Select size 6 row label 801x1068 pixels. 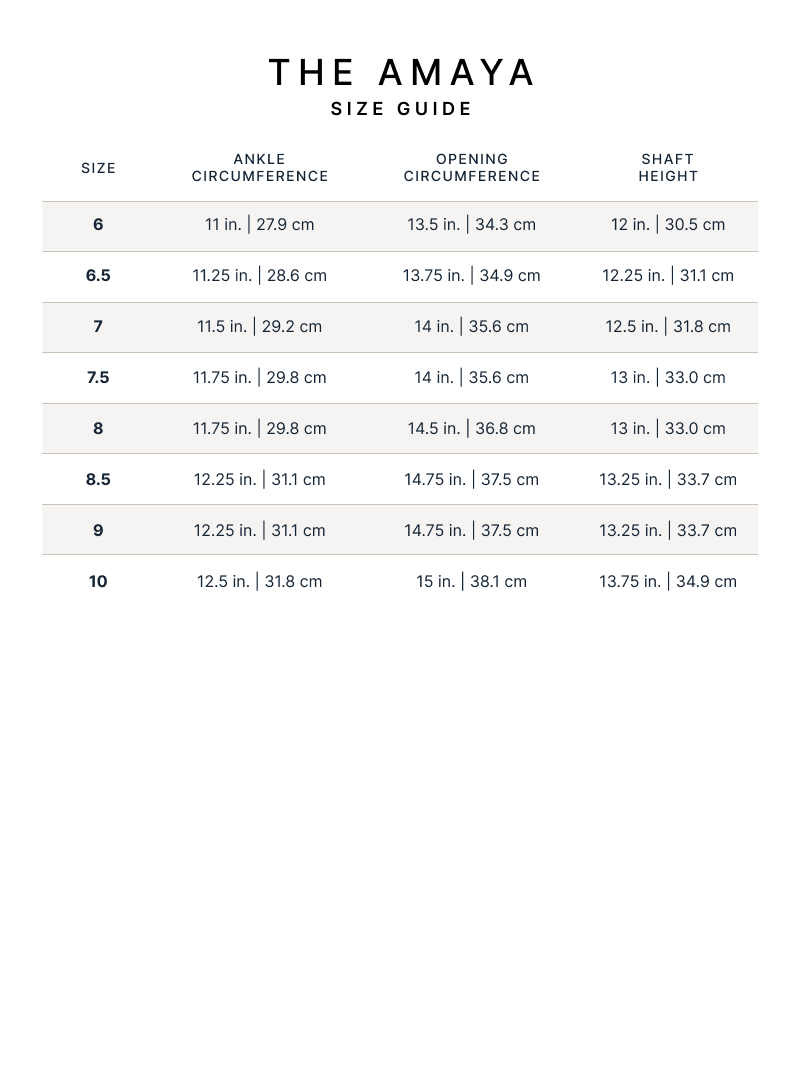point(98,225)
